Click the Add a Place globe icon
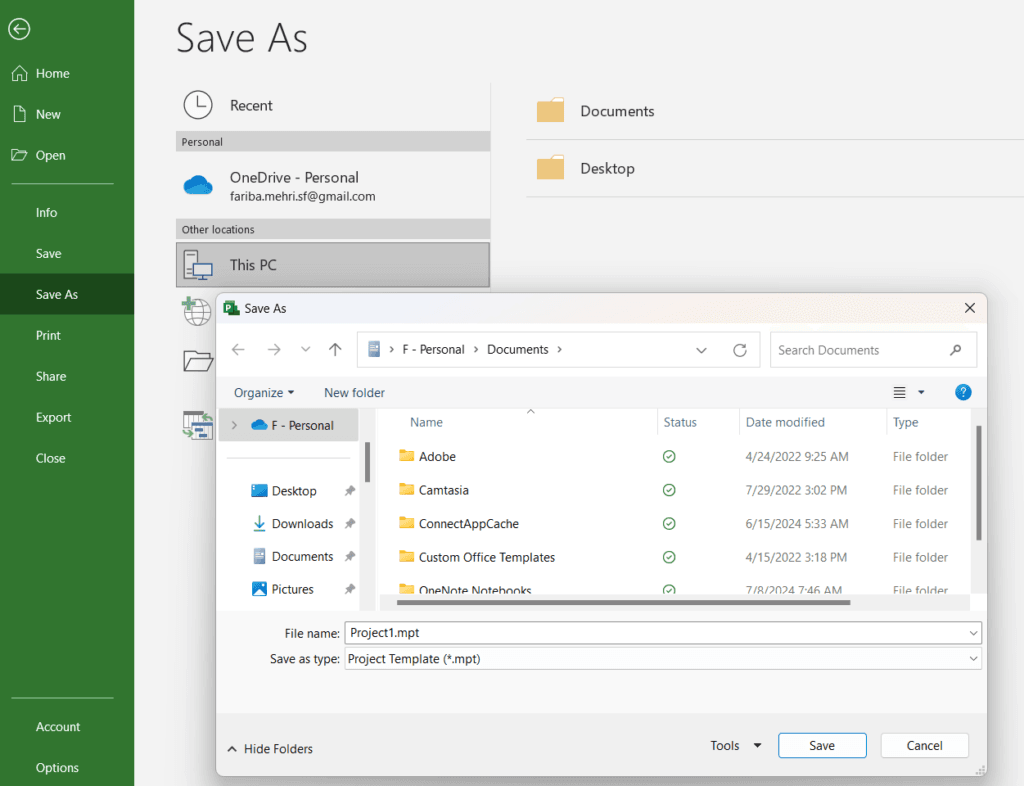The width and height of the screenshot is (1024, 786). 197,311
